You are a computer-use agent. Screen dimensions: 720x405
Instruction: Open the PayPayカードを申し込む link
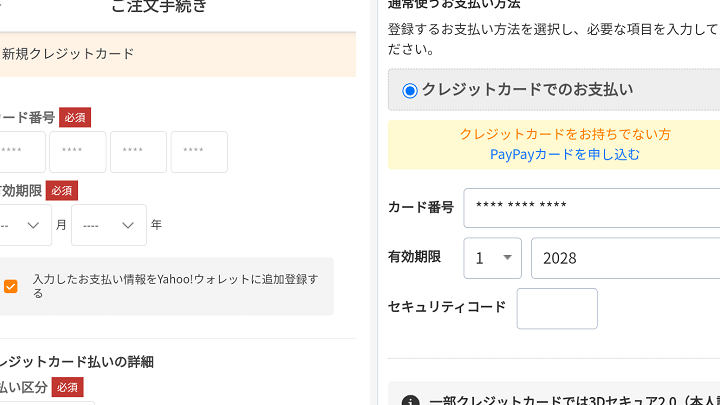565,154
